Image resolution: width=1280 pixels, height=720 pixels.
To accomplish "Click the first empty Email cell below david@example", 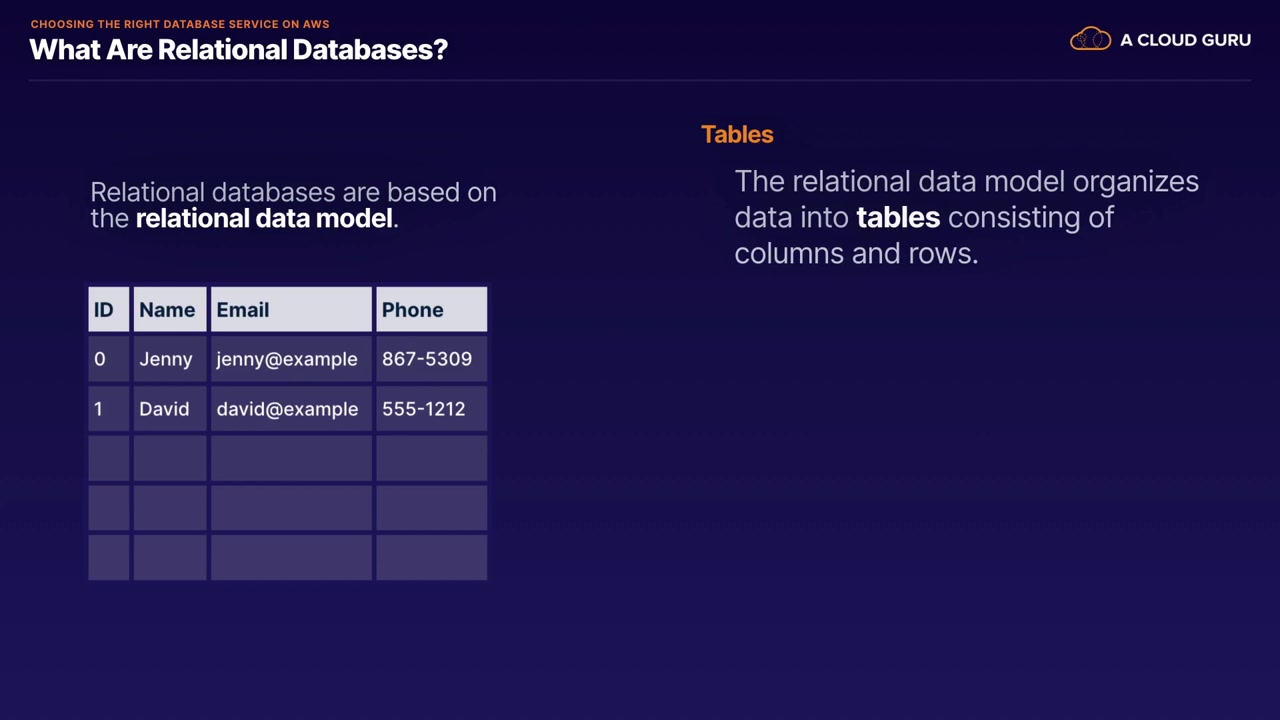I will coord(291,458).
